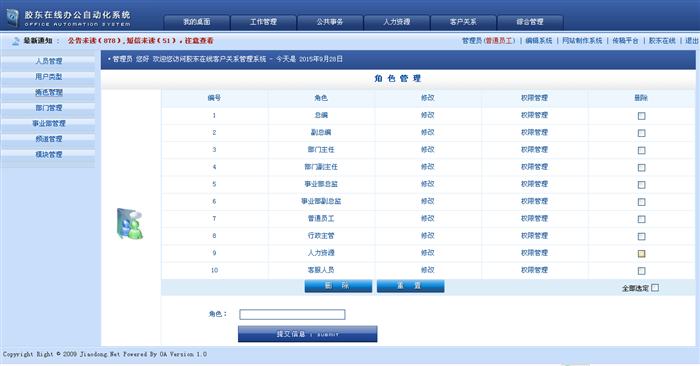This screenshot has height=366, width=700.
Task: Click the blue 重置 button
Action: [x=410, y=286]
